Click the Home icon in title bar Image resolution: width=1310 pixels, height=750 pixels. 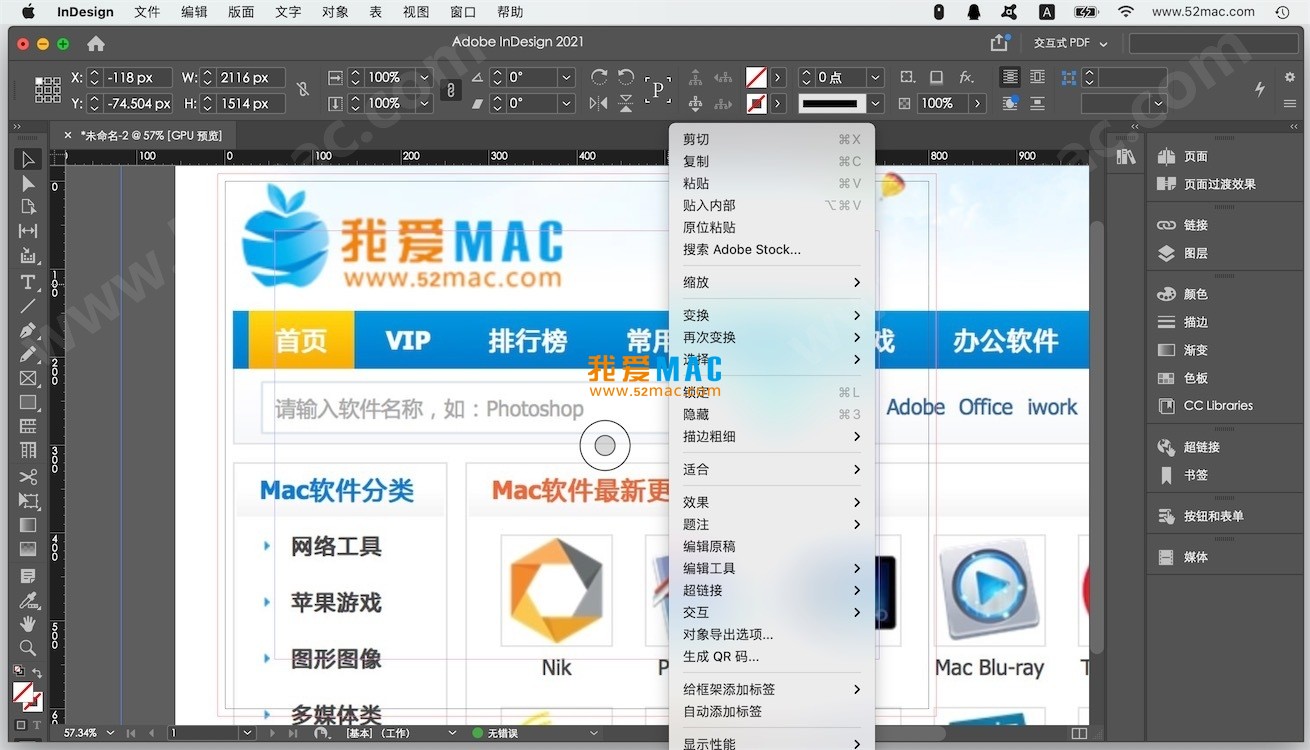pos(96,44)
